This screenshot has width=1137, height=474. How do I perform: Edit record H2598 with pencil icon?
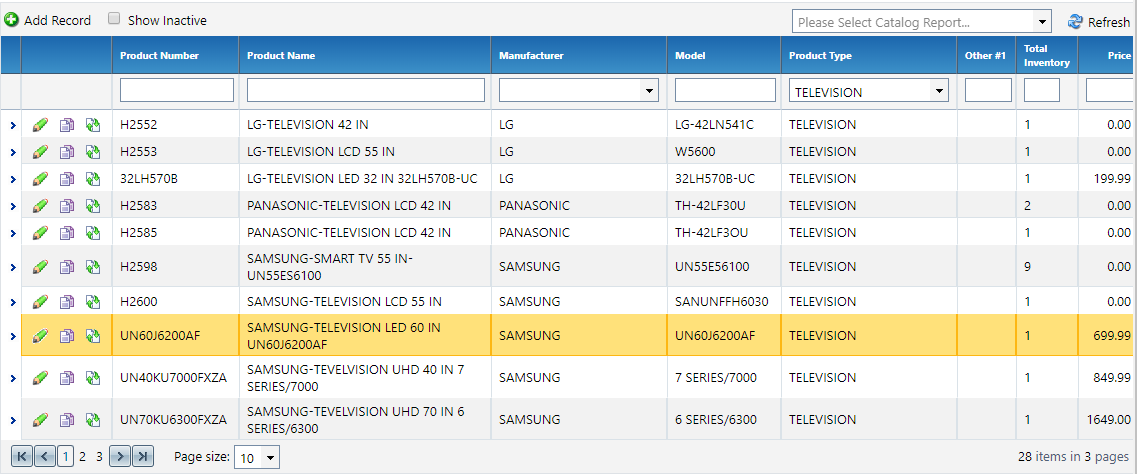click(x=41, y=267)
